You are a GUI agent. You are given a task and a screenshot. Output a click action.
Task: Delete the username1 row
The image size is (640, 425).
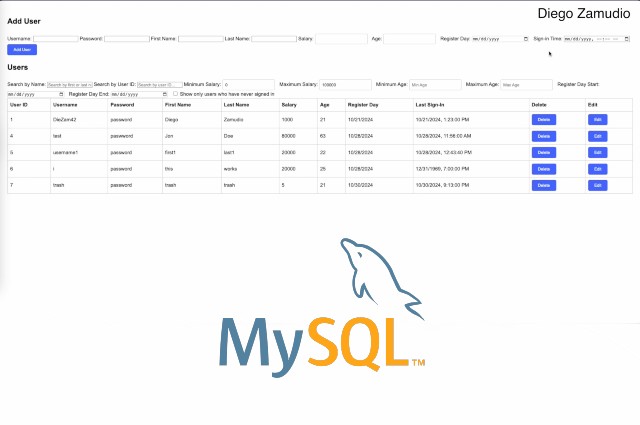click(x=544, y=152)
